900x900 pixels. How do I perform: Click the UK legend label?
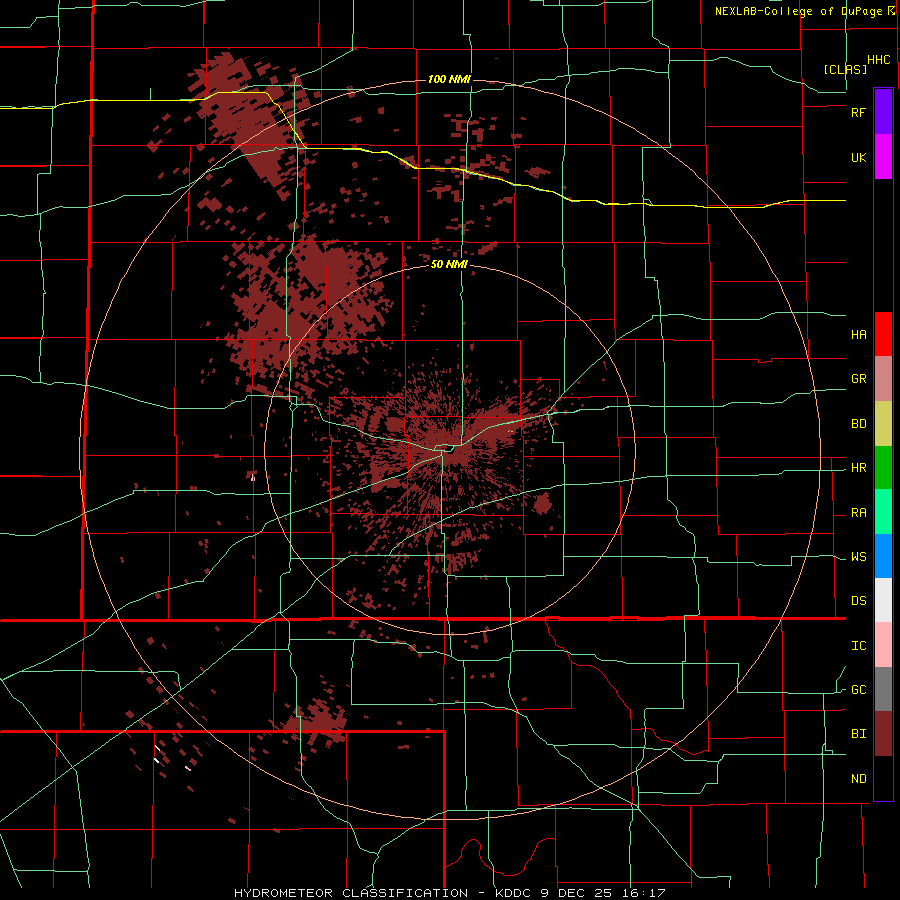tap(858, 157)
